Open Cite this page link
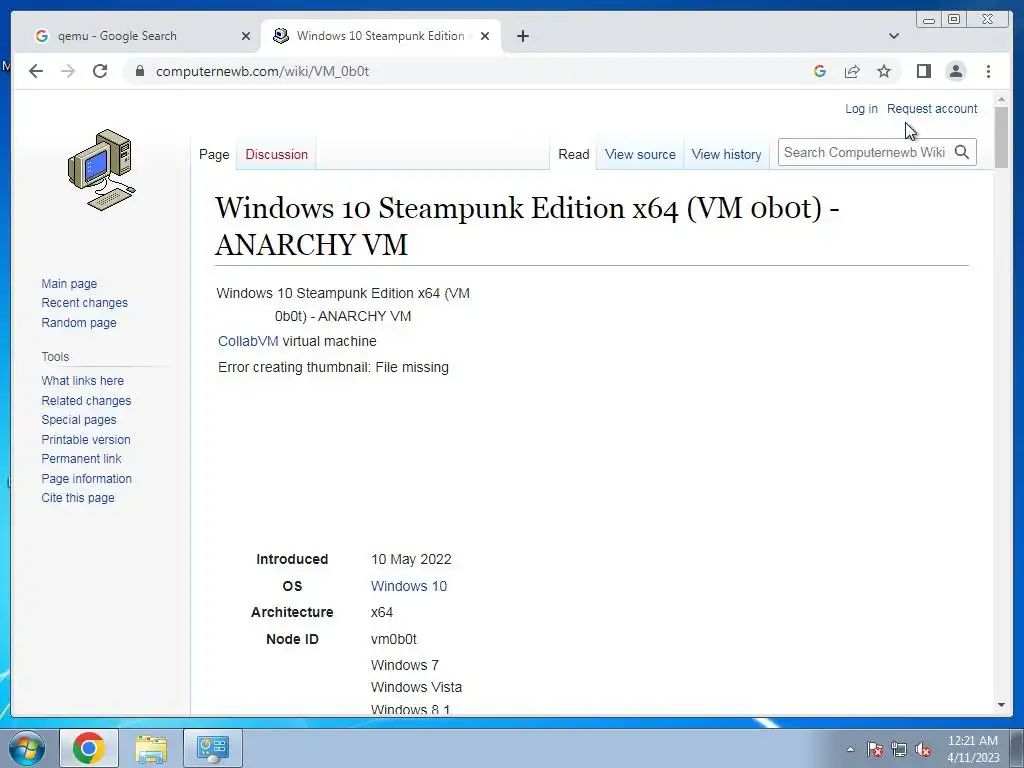Viewport: 1024px width, 768px height. point(78,497)
